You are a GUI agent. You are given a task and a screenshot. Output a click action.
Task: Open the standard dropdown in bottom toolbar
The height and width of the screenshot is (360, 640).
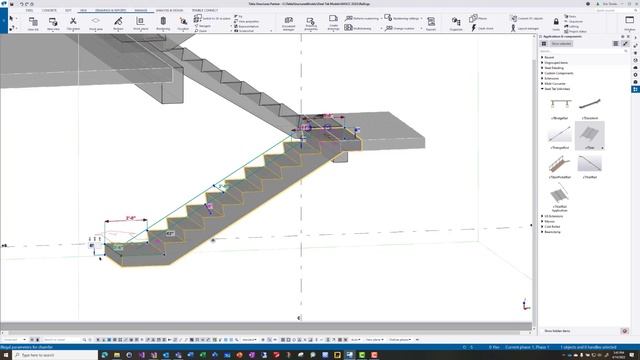pyautogui.click(x=249, y=340)
